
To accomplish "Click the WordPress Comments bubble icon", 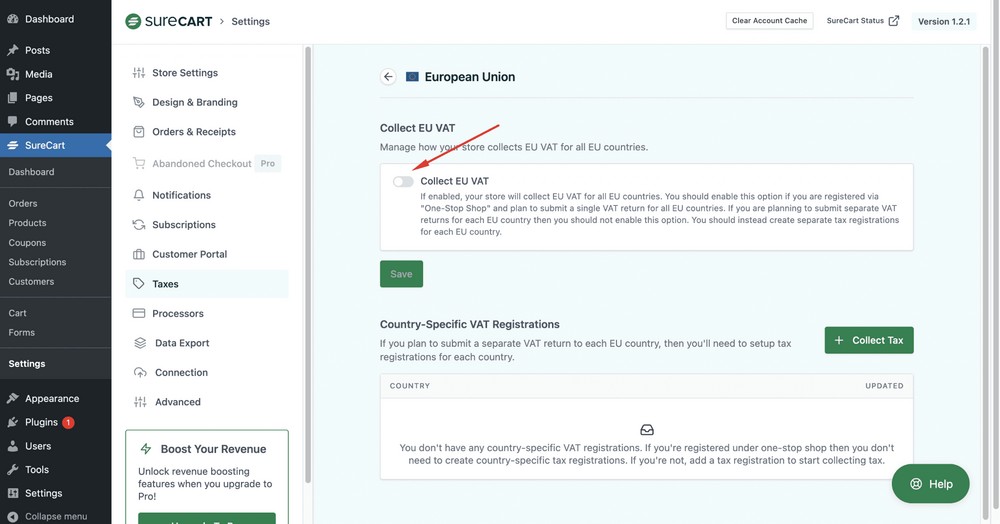I will [12, 121].
